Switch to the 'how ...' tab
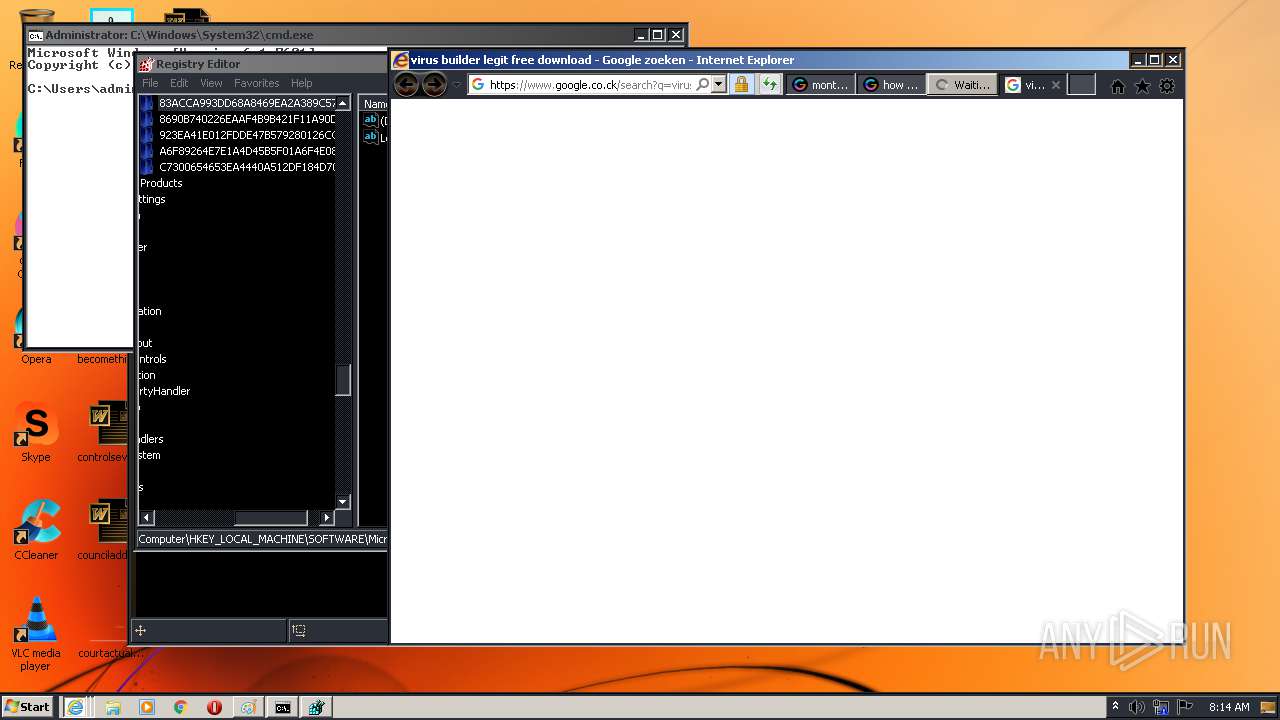The image size is (1280, 720). [890, 85]
